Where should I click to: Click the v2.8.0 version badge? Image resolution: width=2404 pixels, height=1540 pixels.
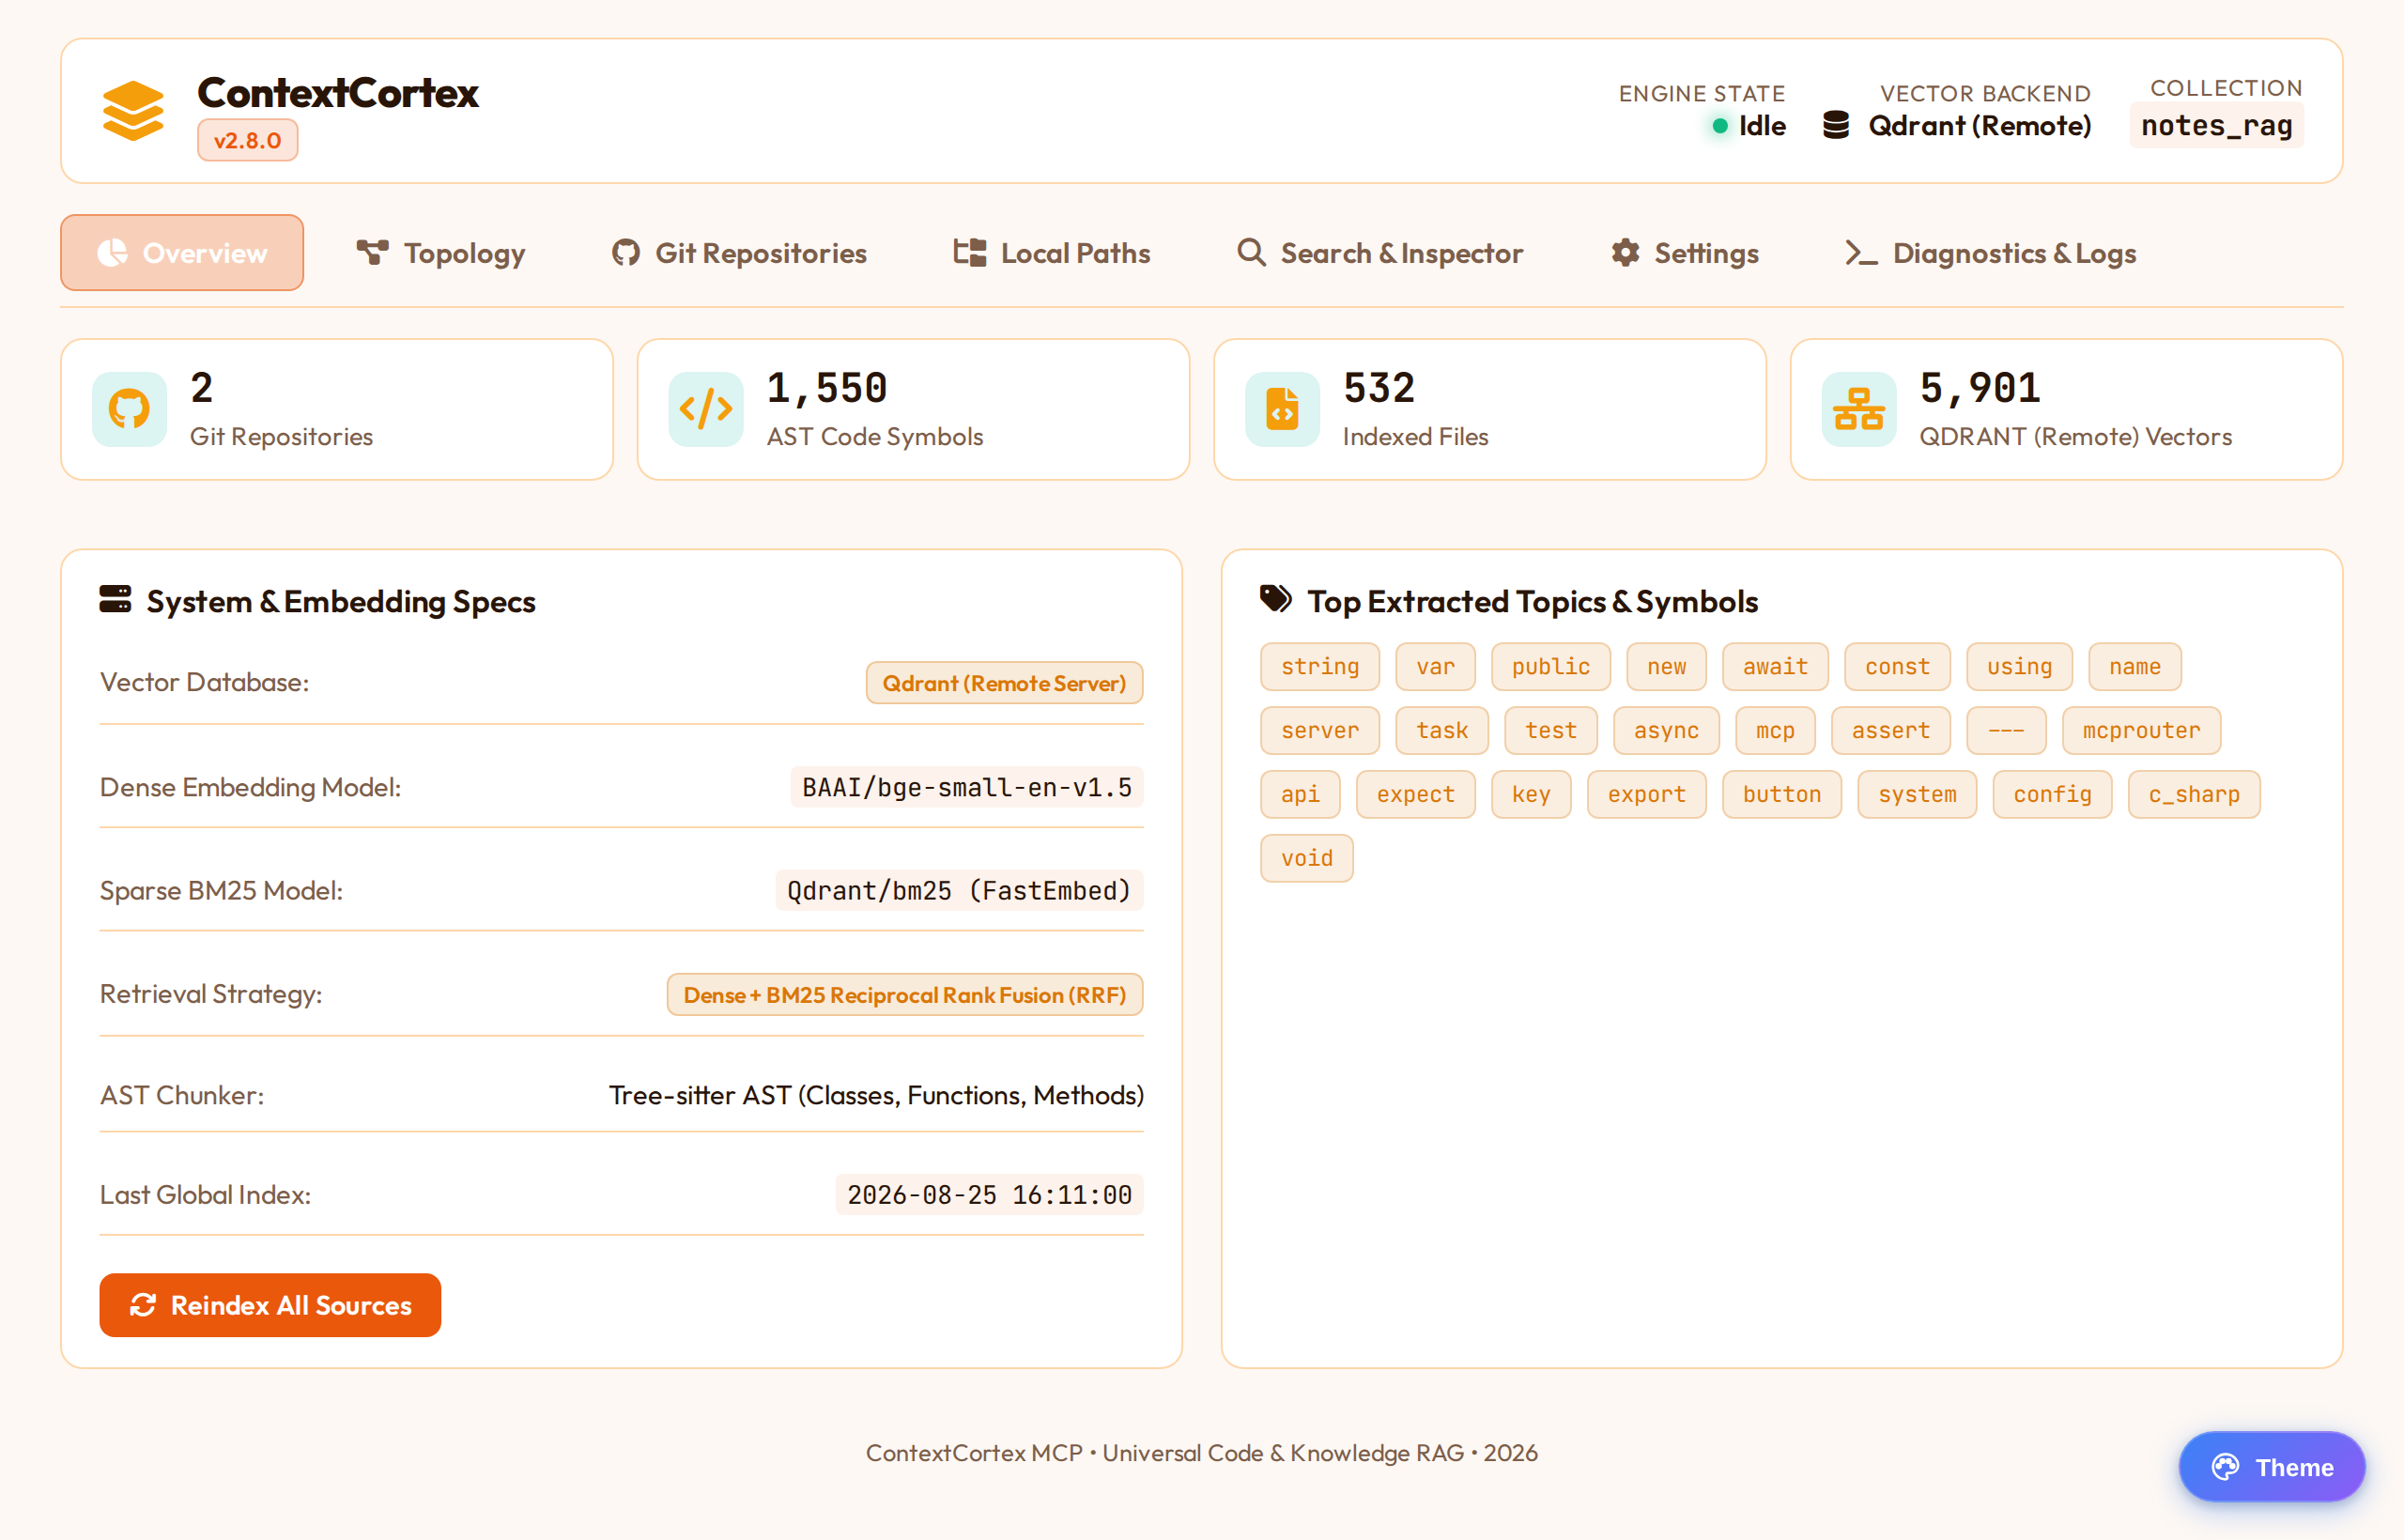point(247,140)
